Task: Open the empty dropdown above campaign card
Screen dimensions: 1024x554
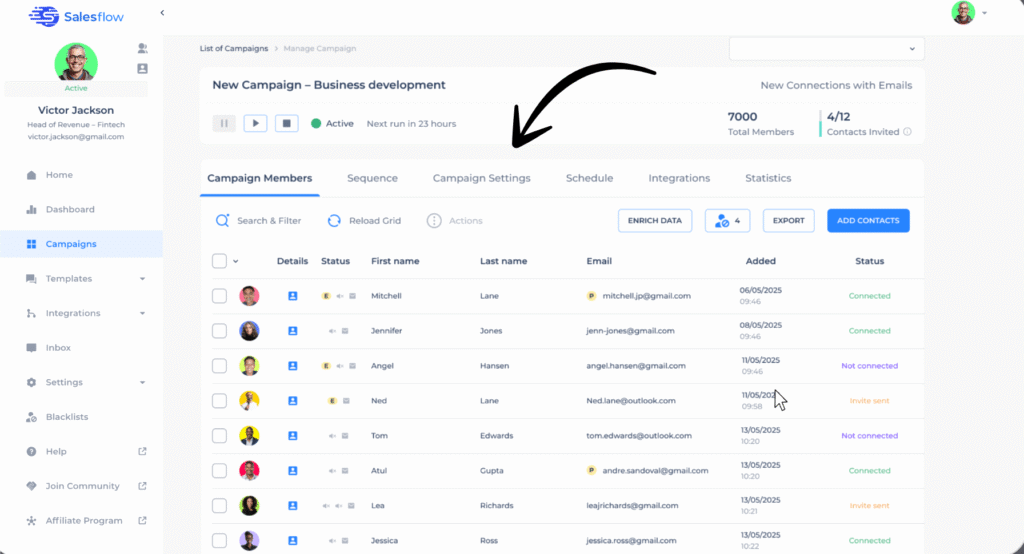Action: point(826,49)
